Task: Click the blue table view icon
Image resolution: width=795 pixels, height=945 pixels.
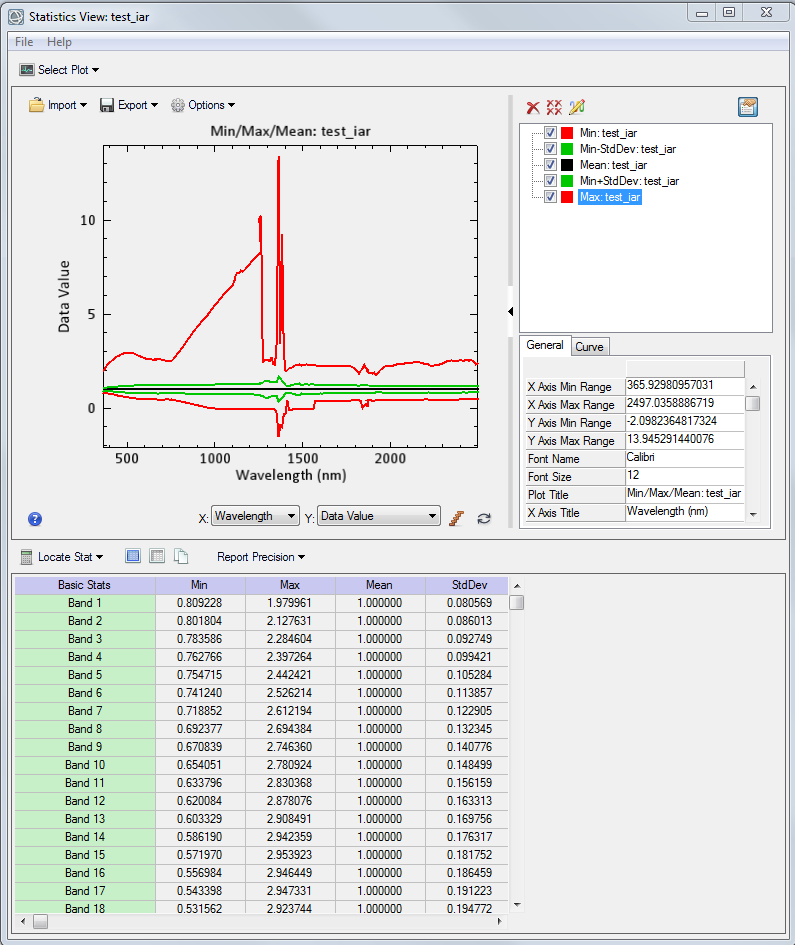Action: pyautogui.click(x=133, y=556)
